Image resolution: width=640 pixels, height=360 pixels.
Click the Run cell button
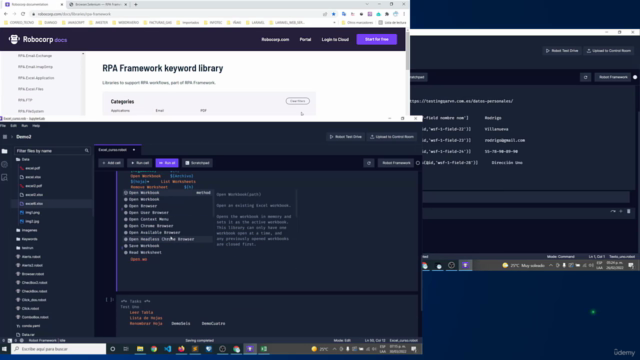pyautogui.click(x=140, y=163)
